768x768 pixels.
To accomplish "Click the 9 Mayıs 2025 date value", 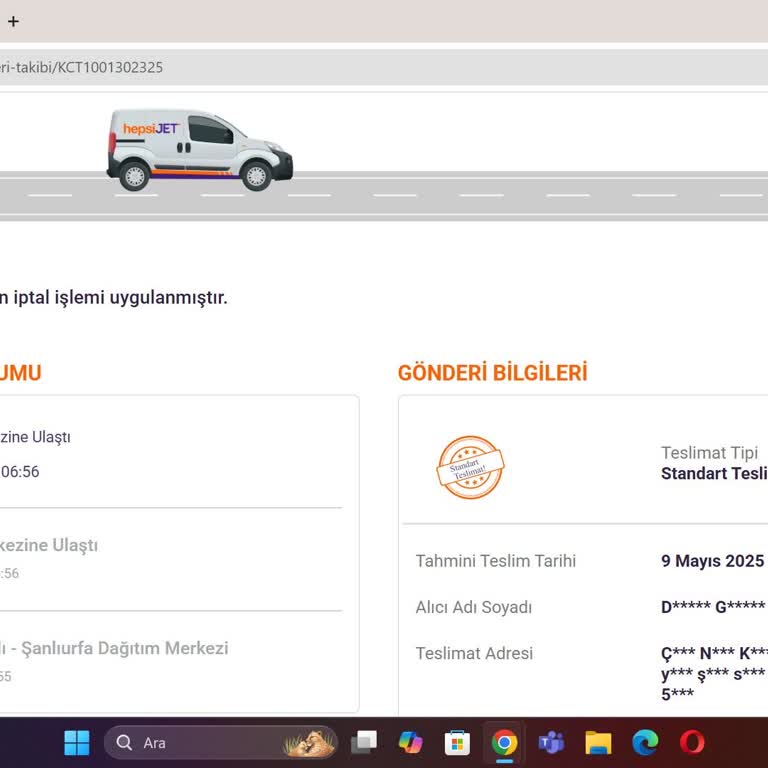I will [x=713, y=561].
